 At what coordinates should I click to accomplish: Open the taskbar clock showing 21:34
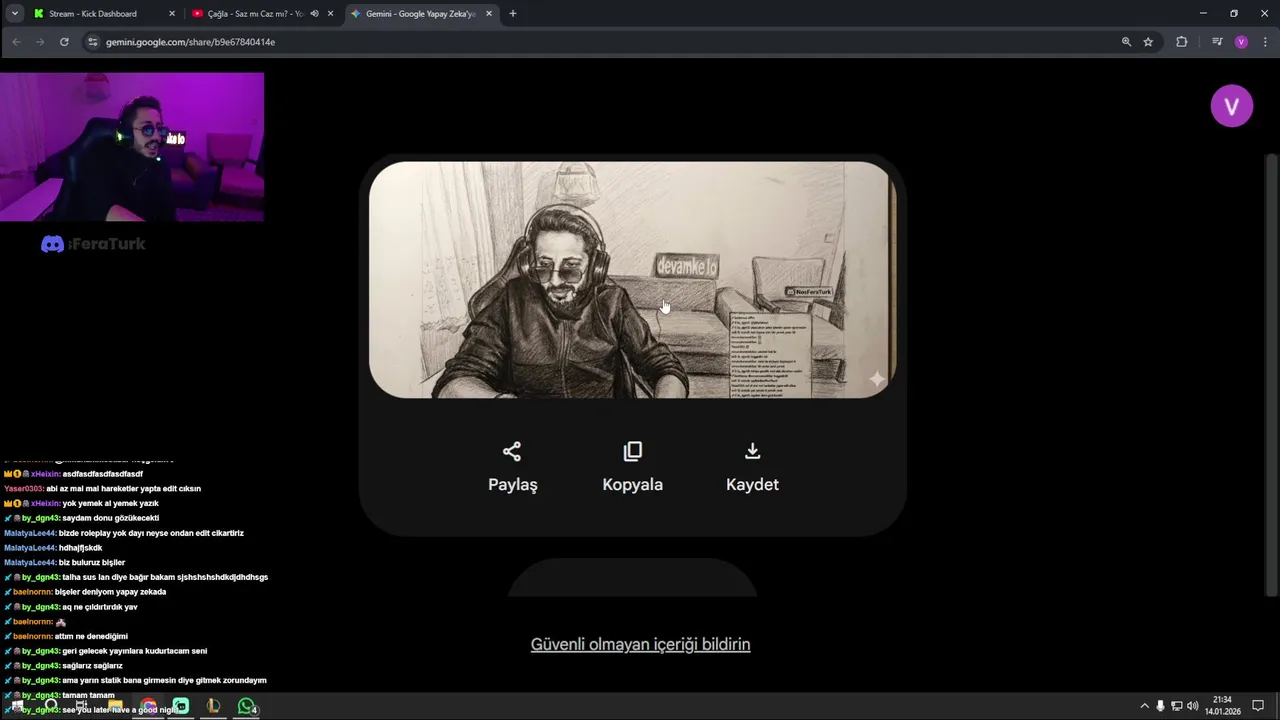coord(1222,705)
